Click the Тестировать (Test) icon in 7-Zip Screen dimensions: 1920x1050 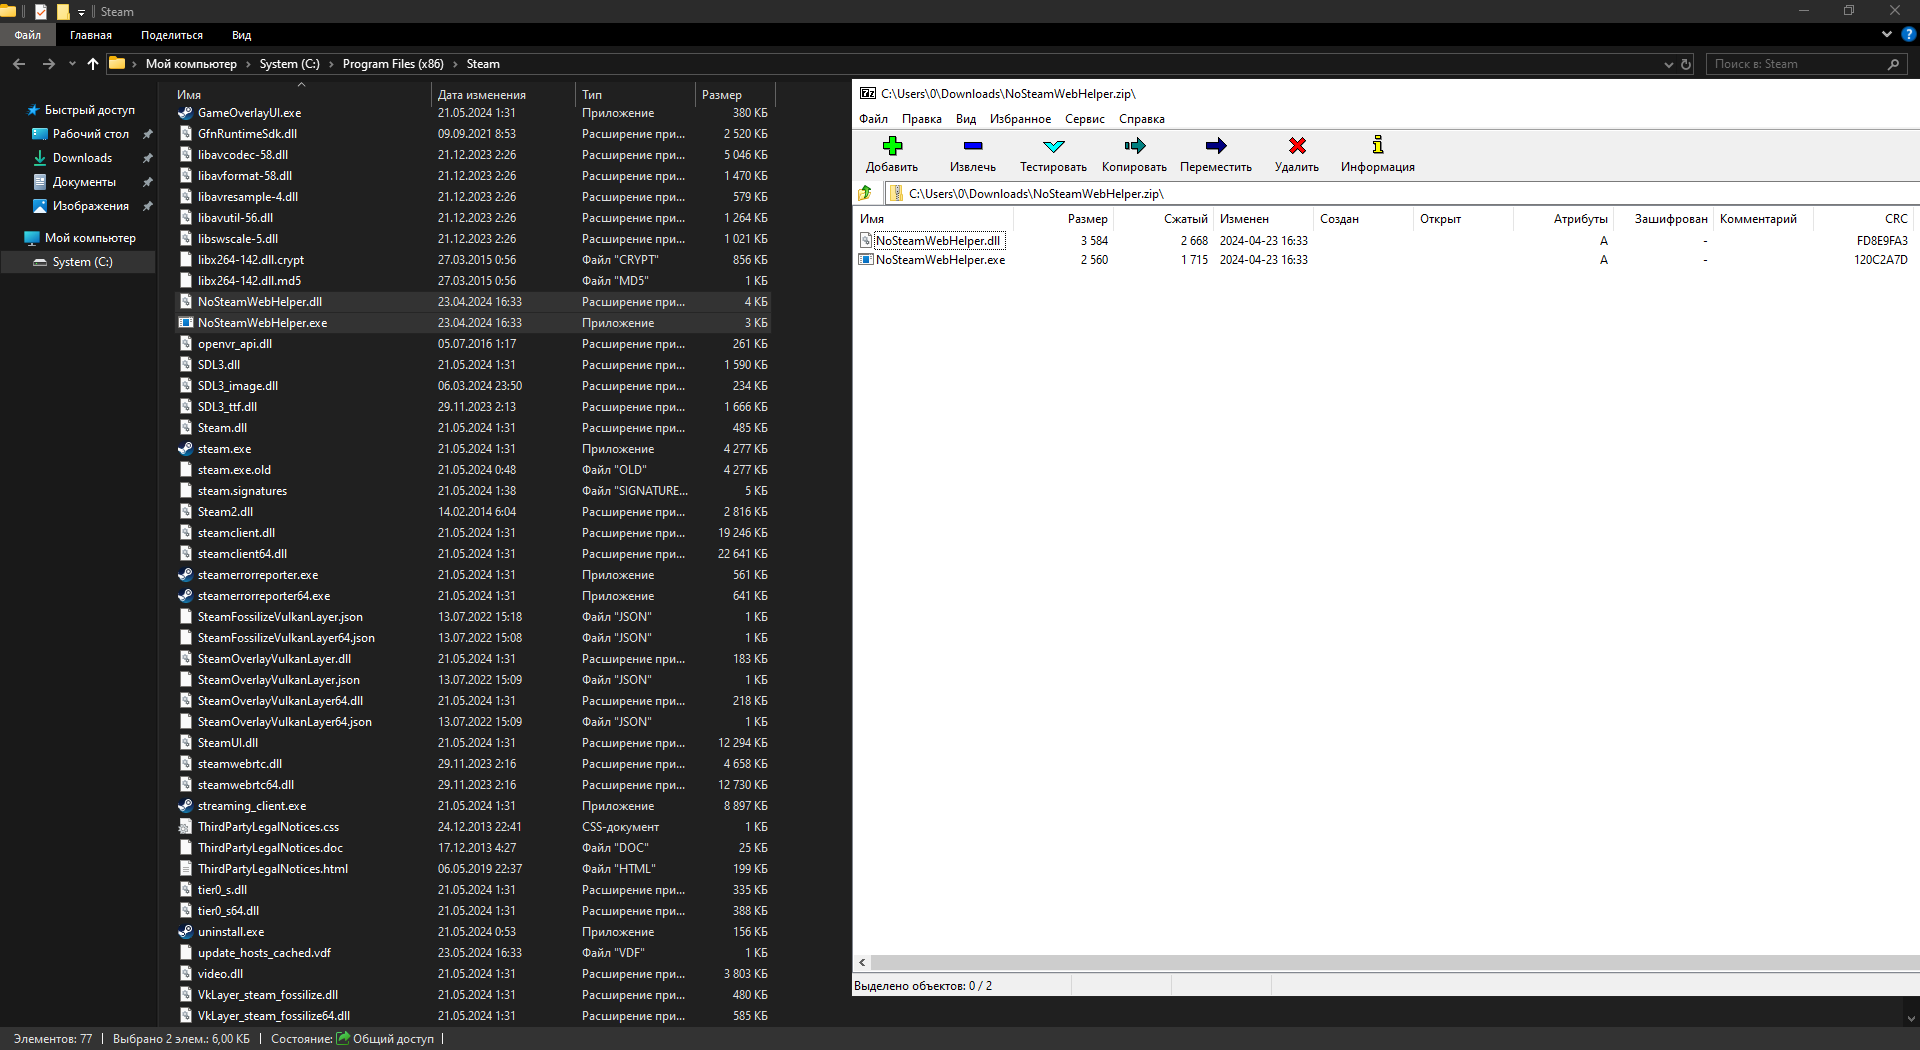(1053, 146)
